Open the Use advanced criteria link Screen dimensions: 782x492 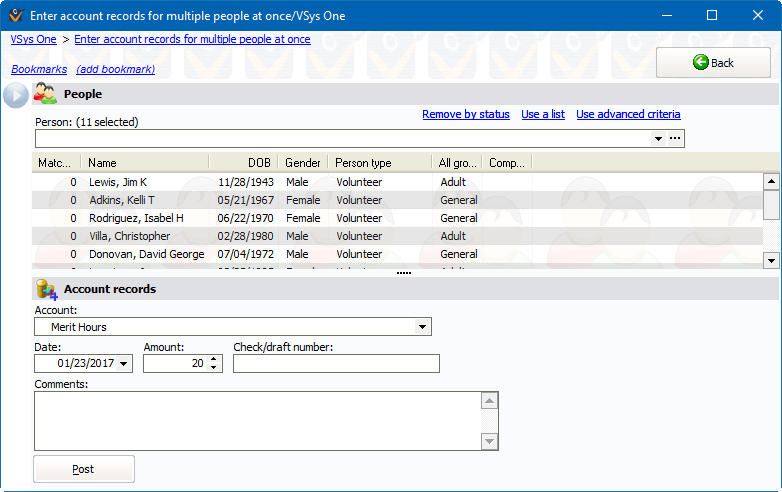[628, 114]
